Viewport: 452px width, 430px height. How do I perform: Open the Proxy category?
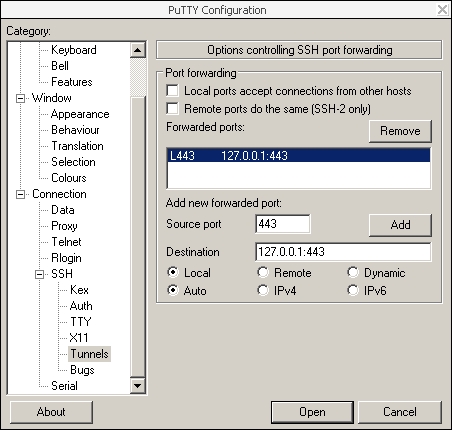coord(64,226)
